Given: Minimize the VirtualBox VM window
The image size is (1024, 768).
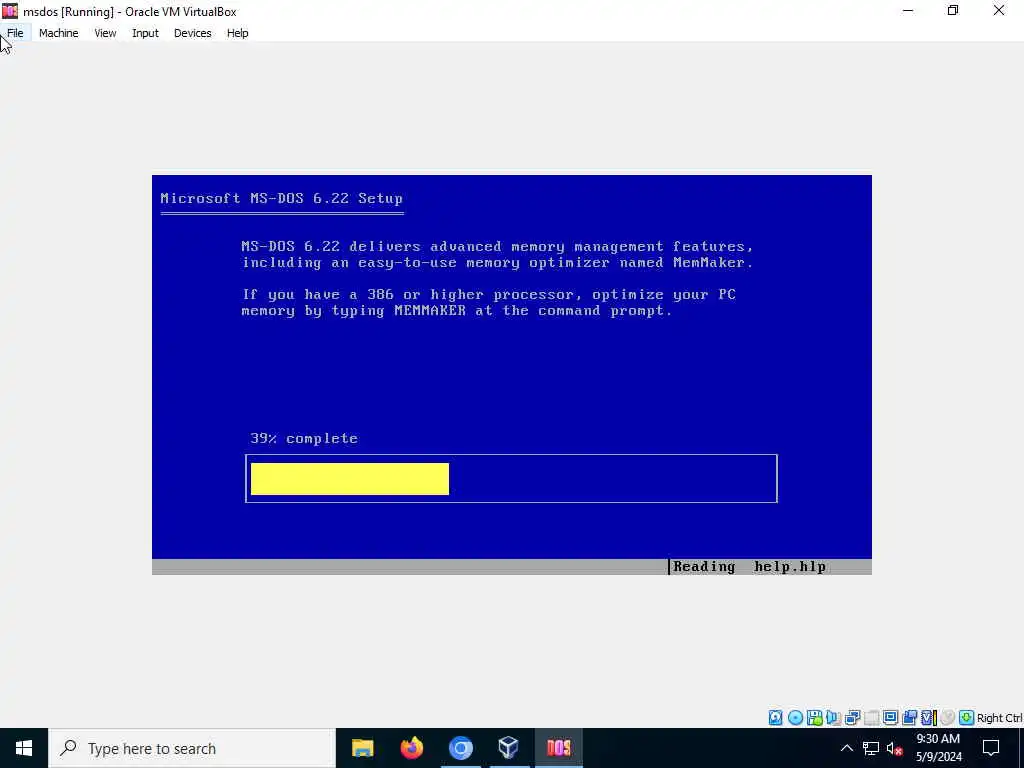Looking at the screenshot, I should coord(908,11).
